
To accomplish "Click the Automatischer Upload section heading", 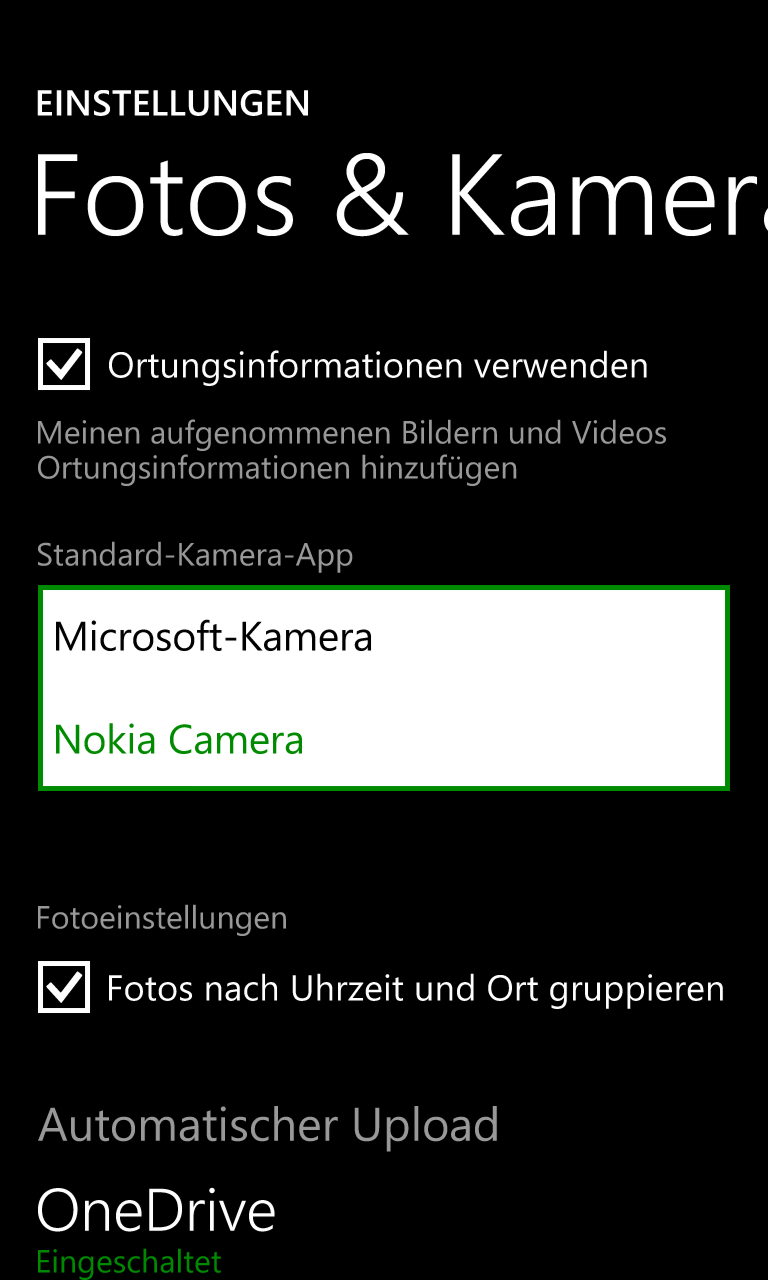I will 268,1125.
